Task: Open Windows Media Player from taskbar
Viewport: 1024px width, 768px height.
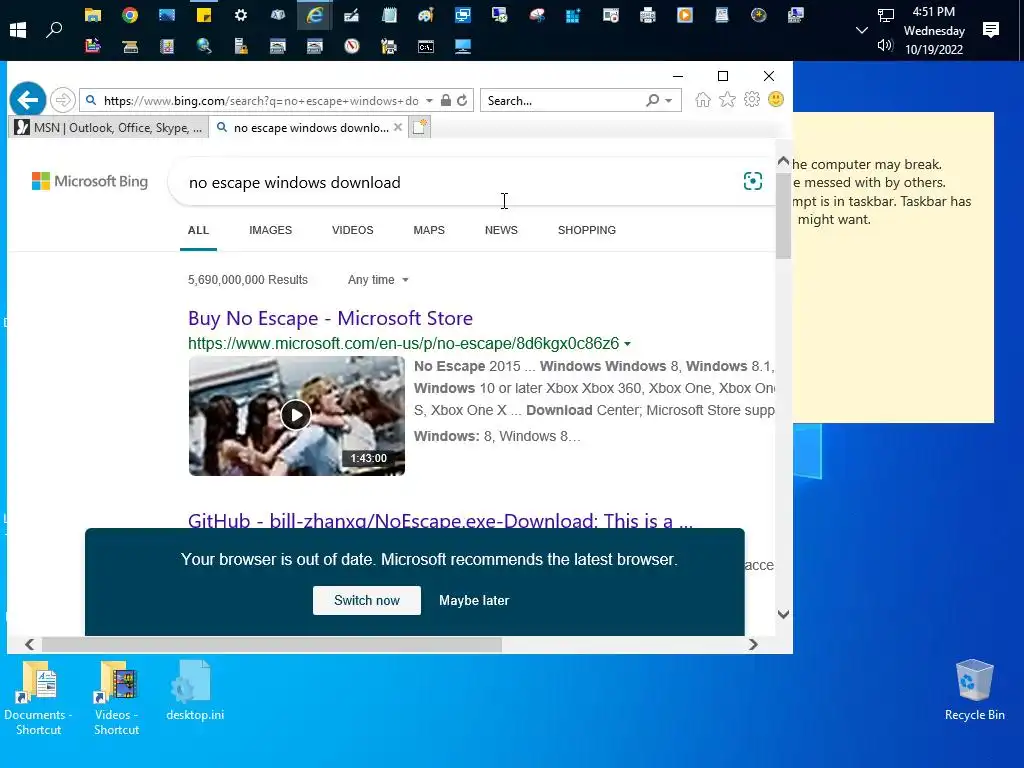Action: click(684, 15)
